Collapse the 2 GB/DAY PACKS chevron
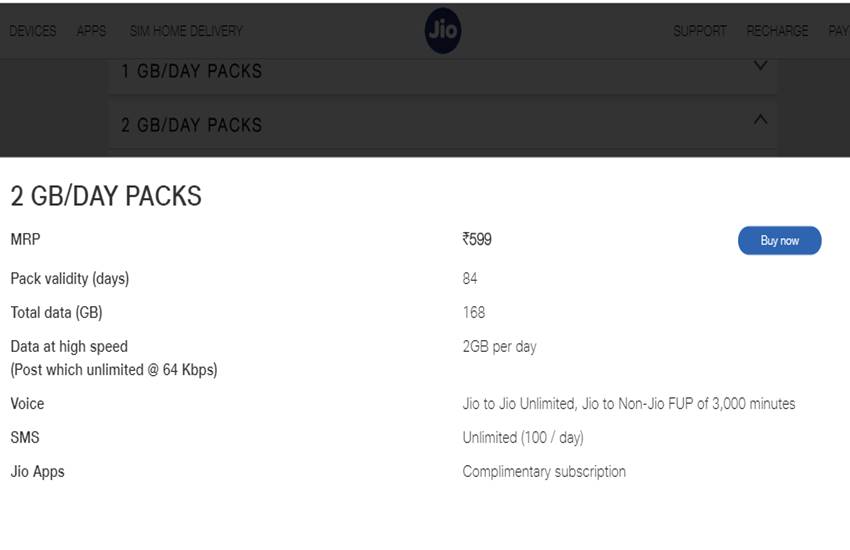Screen dimensions: 850x550 point(760,120)
